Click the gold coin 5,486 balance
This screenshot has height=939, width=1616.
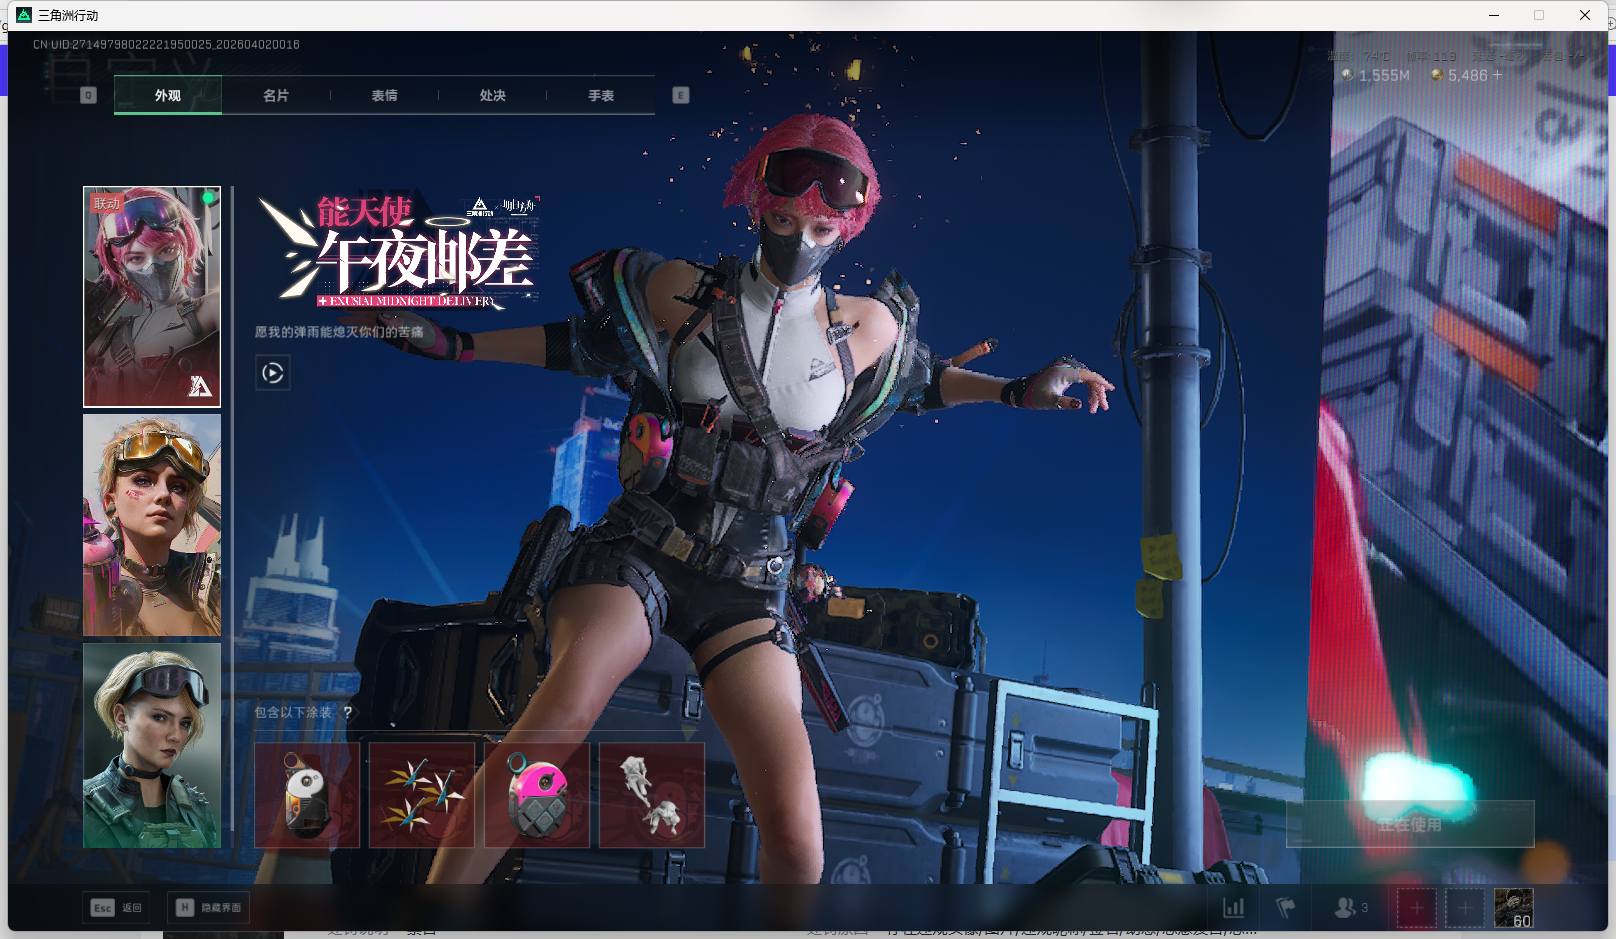1459,75
